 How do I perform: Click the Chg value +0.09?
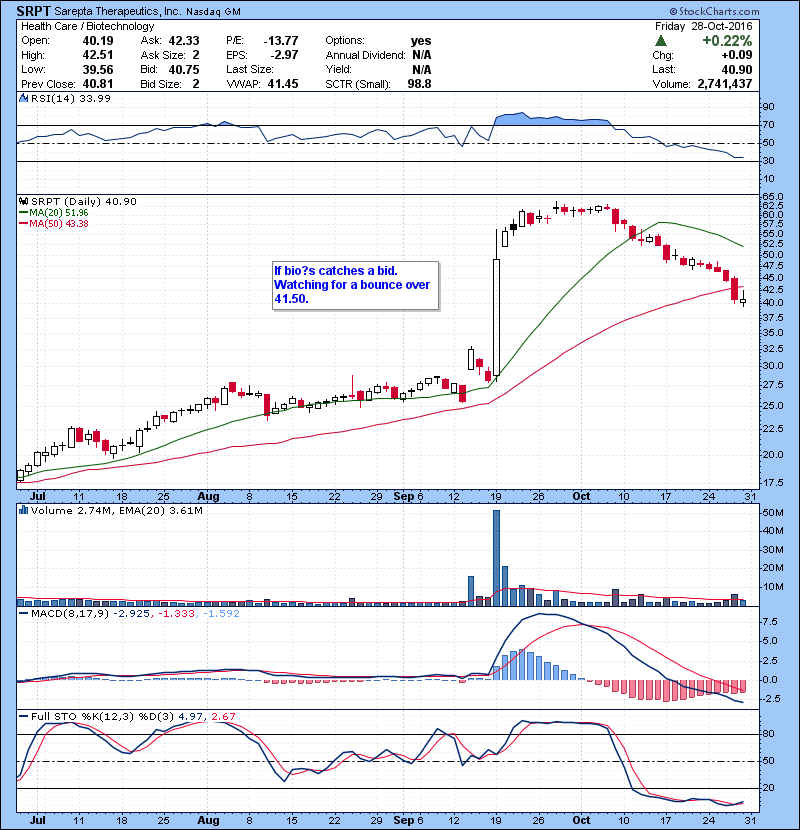736,55
